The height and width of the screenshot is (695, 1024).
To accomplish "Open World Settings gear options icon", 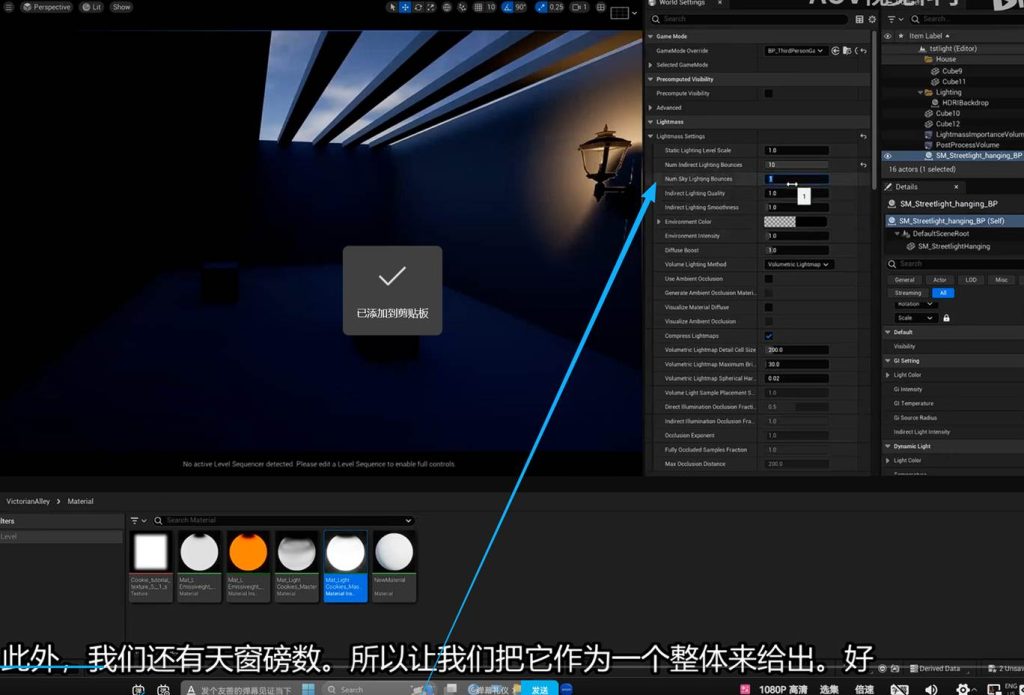I will click(x=871, y=19).
